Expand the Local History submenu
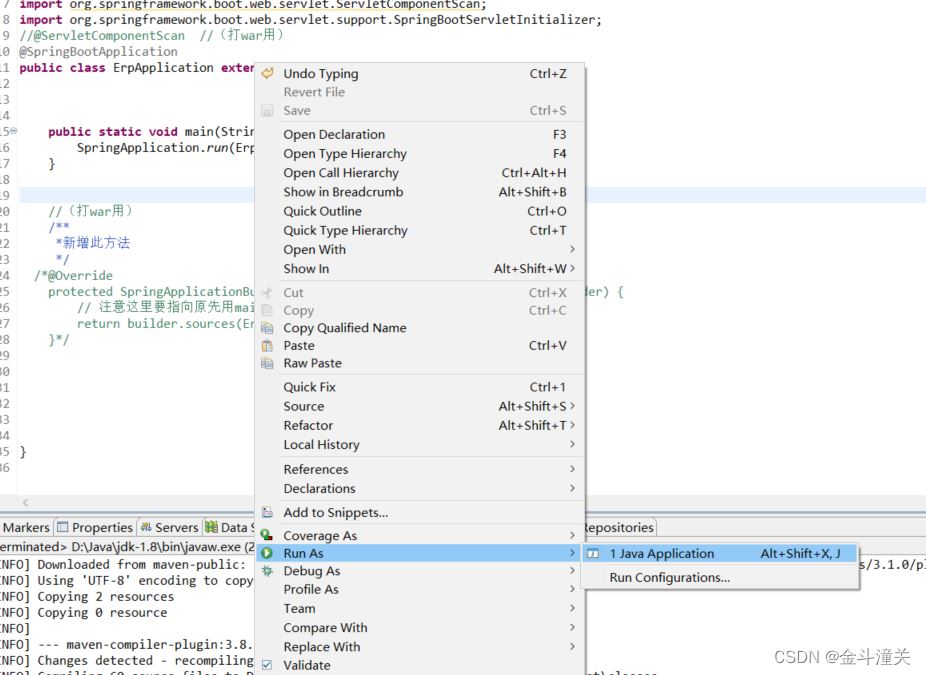926x675 pixels. 572,444
